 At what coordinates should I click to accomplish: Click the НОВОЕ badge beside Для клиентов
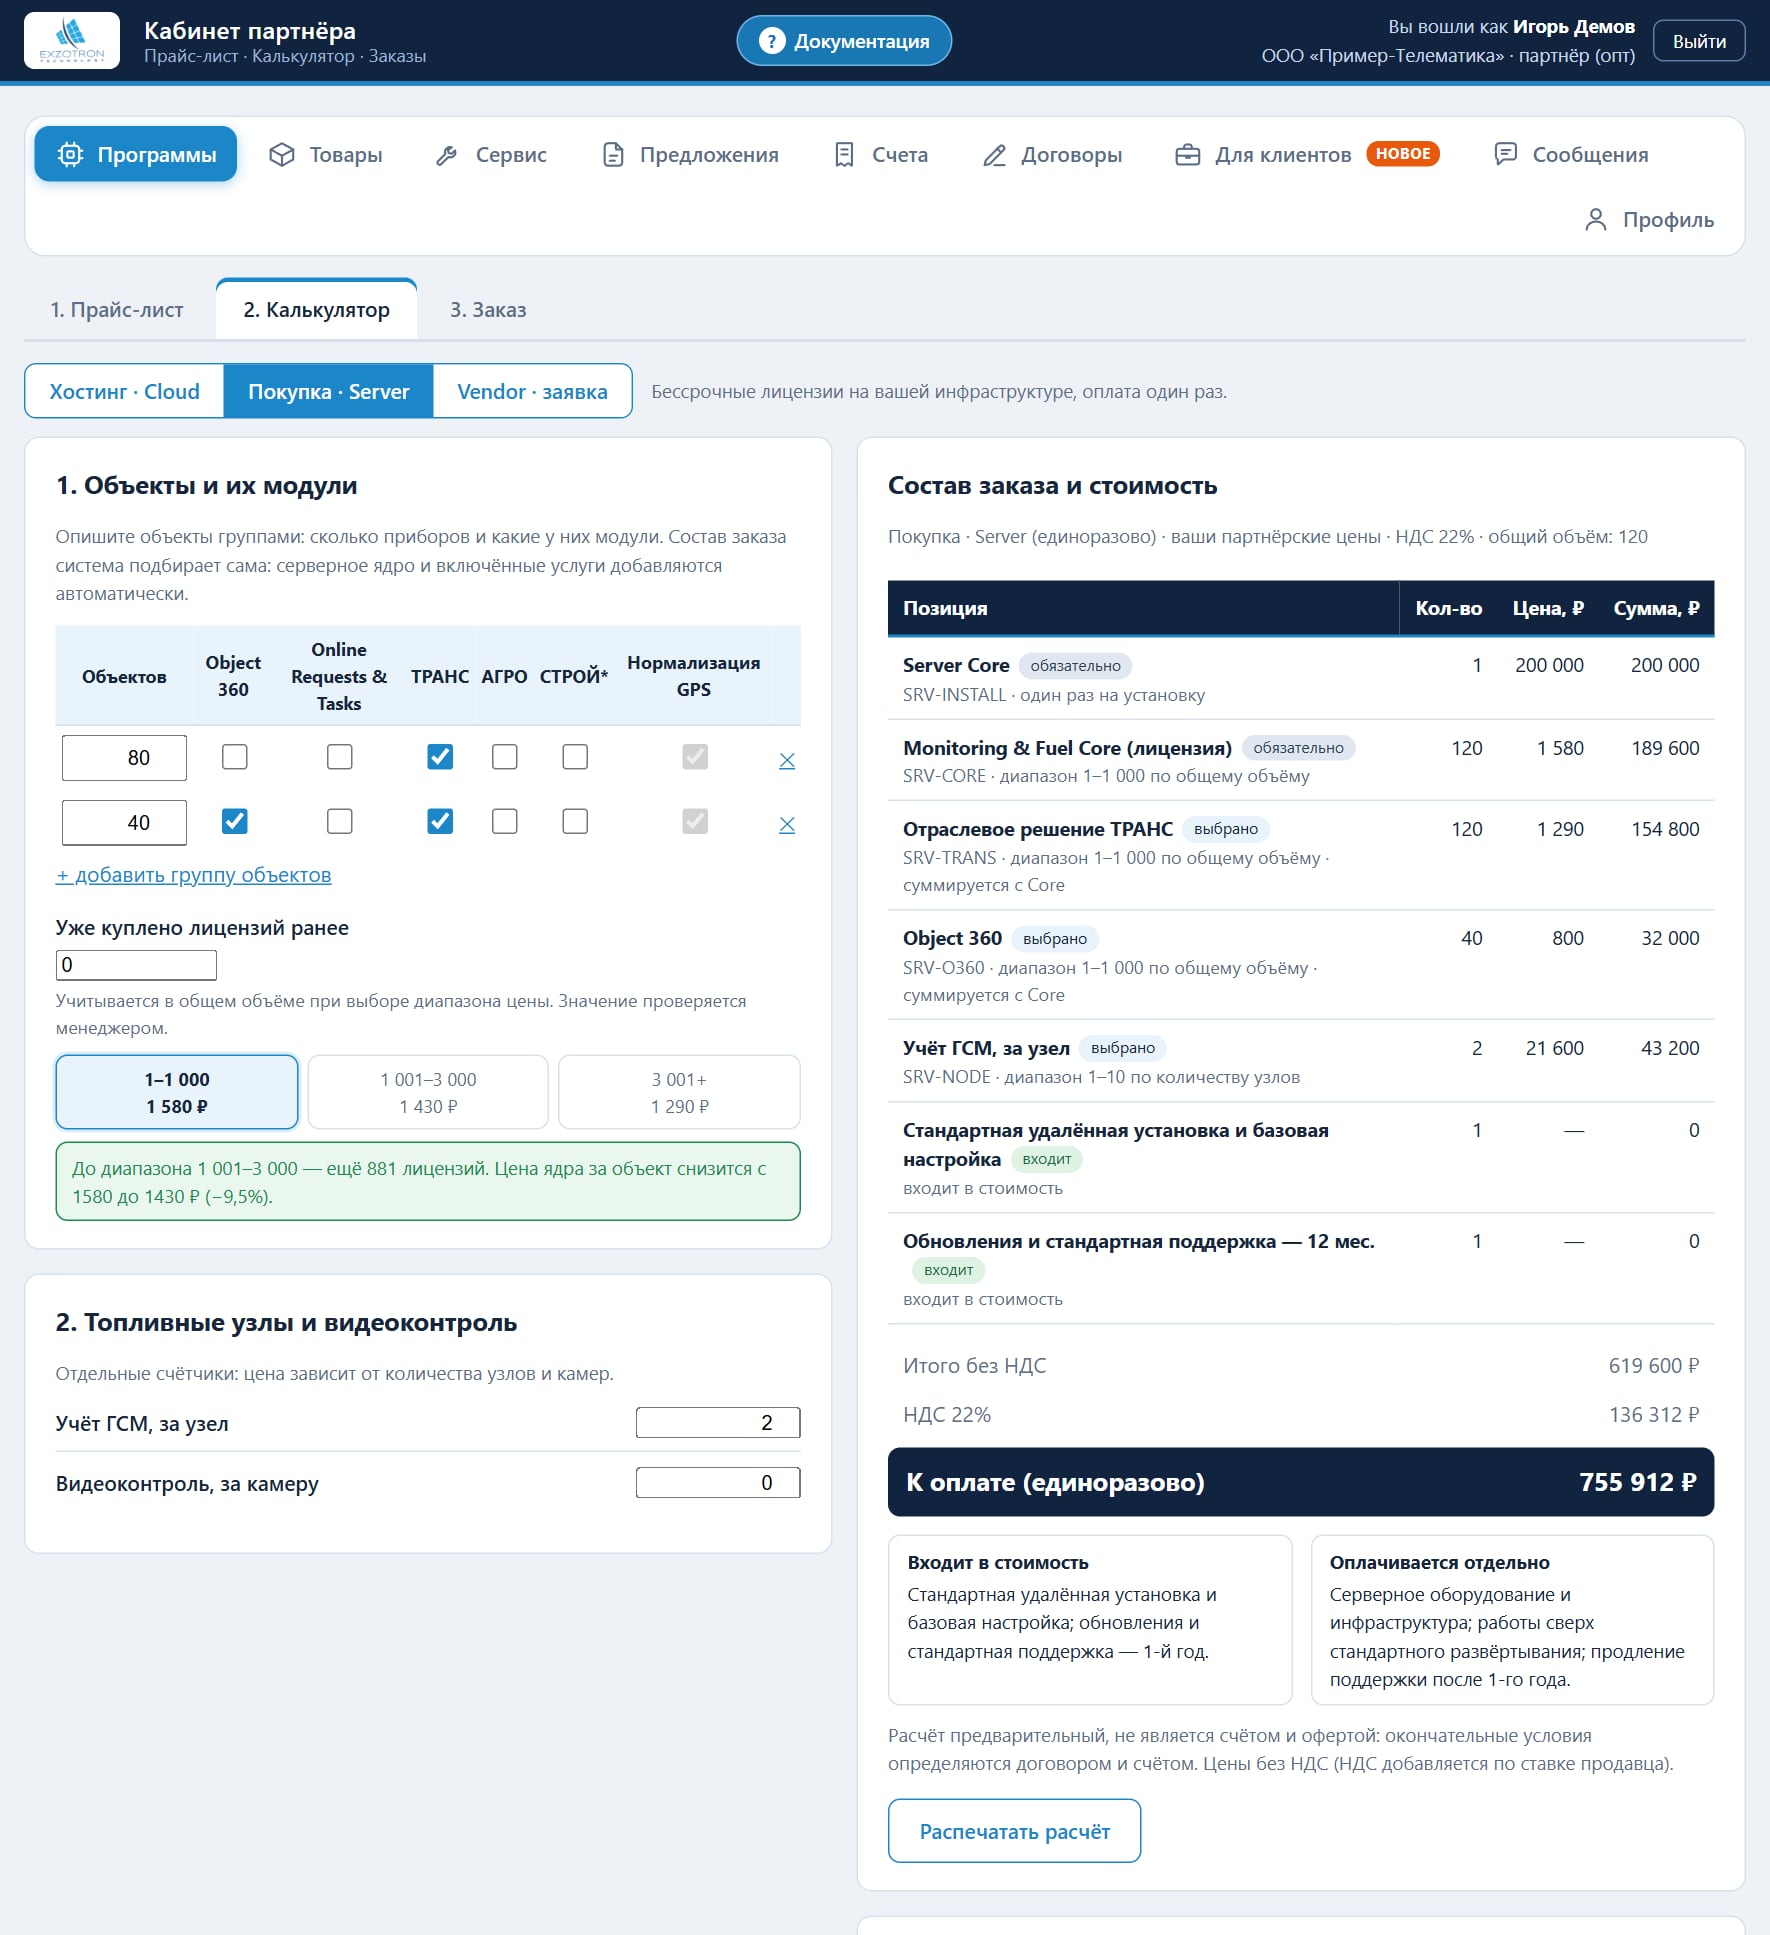[1402, 154]
